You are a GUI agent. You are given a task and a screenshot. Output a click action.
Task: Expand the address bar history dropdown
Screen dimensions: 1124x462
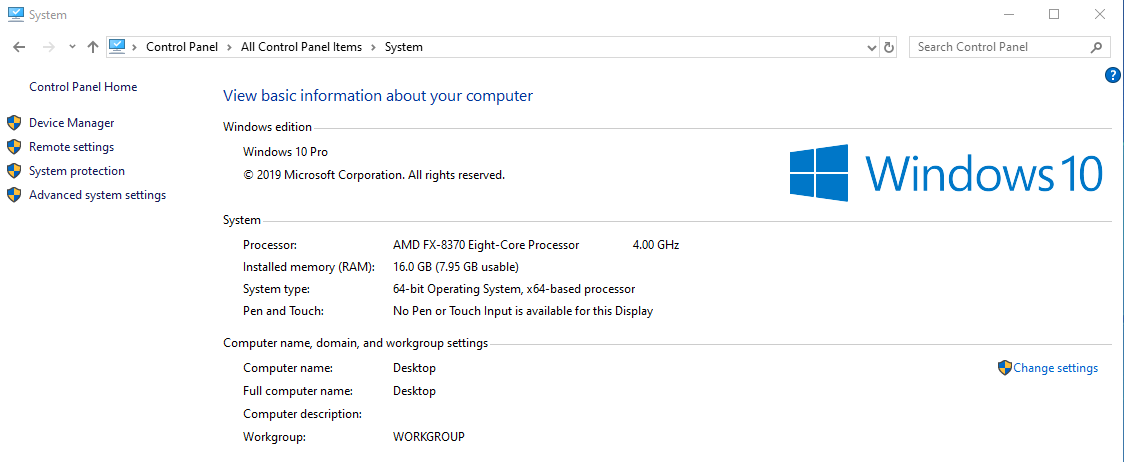coord(871,47)
